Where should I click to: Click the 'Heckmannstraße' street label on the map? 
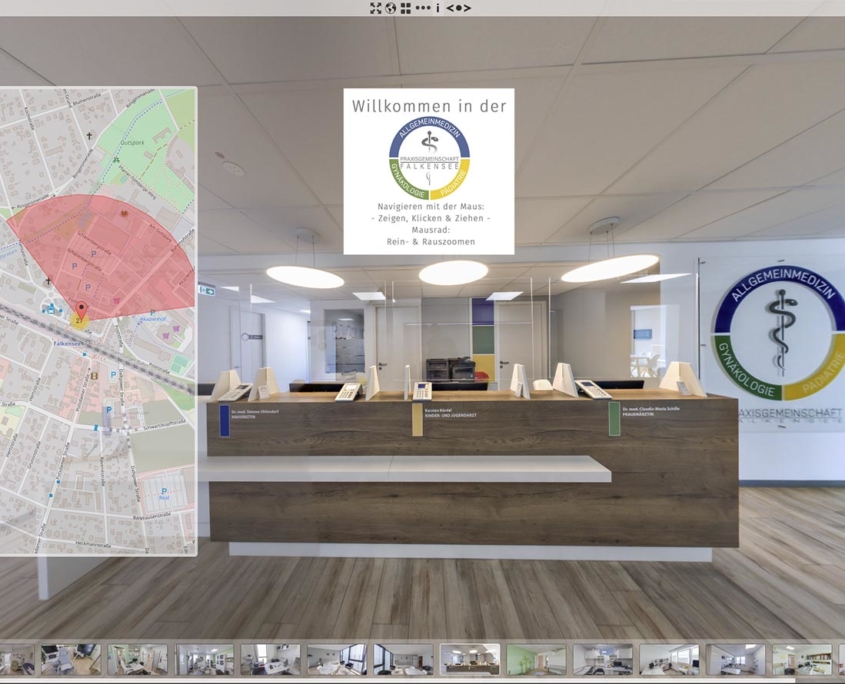(x=93, y=545)
